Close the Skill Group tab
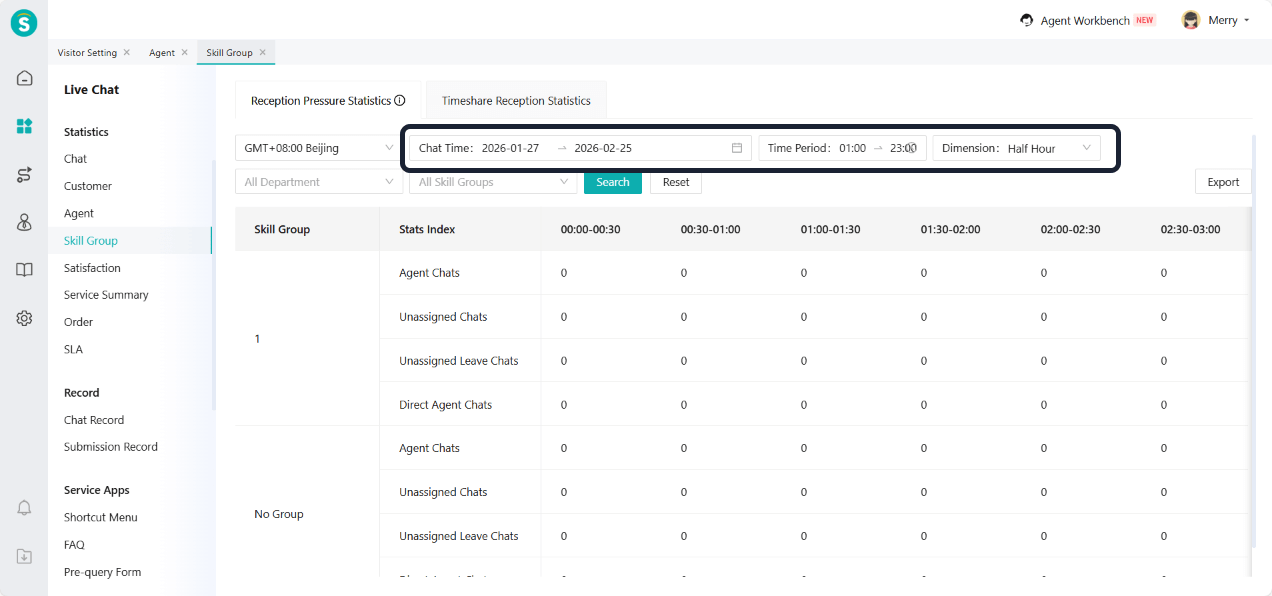Screen dimensions: 1272x596 coord(263,52)
